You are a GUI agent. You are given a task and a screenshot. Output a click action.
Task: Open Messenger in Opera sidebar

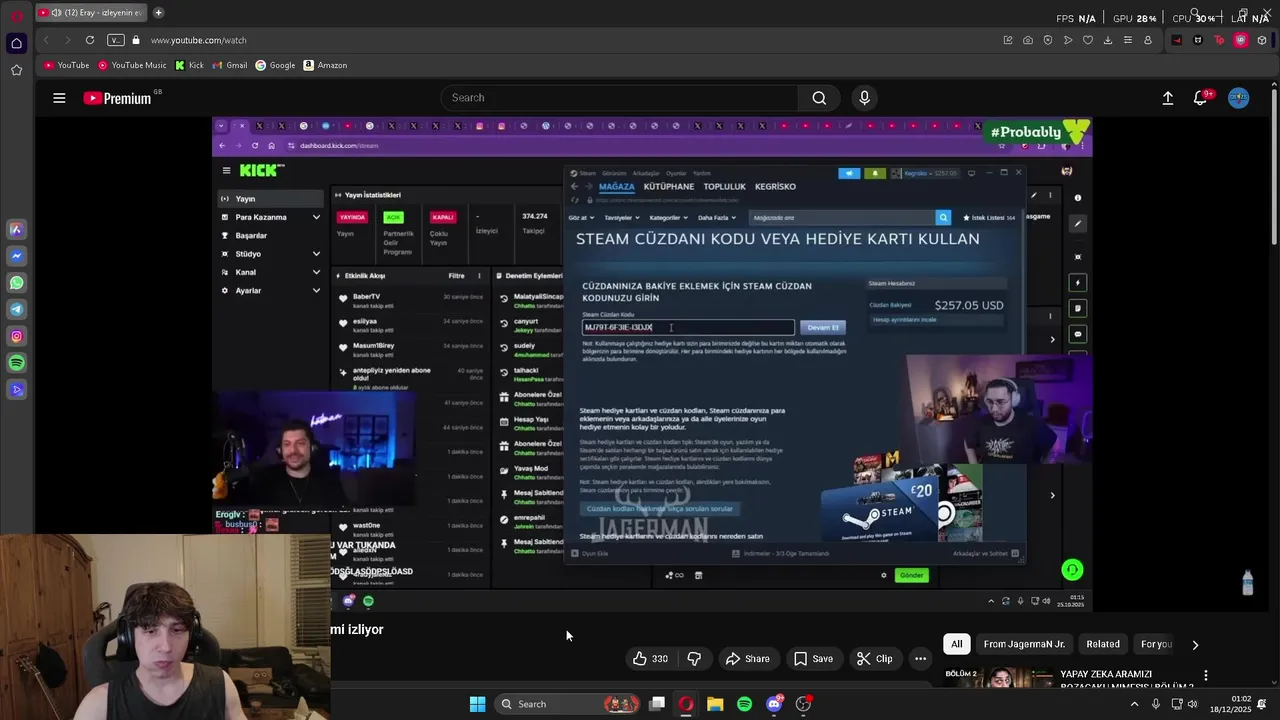click(x=16, y=256)
